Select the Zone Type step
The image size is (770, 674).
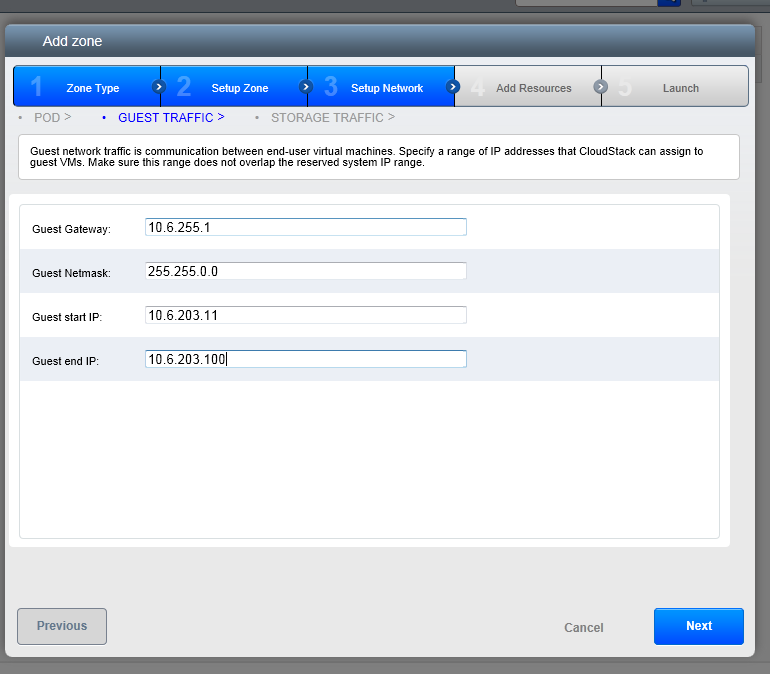click(x=87, y=86)
